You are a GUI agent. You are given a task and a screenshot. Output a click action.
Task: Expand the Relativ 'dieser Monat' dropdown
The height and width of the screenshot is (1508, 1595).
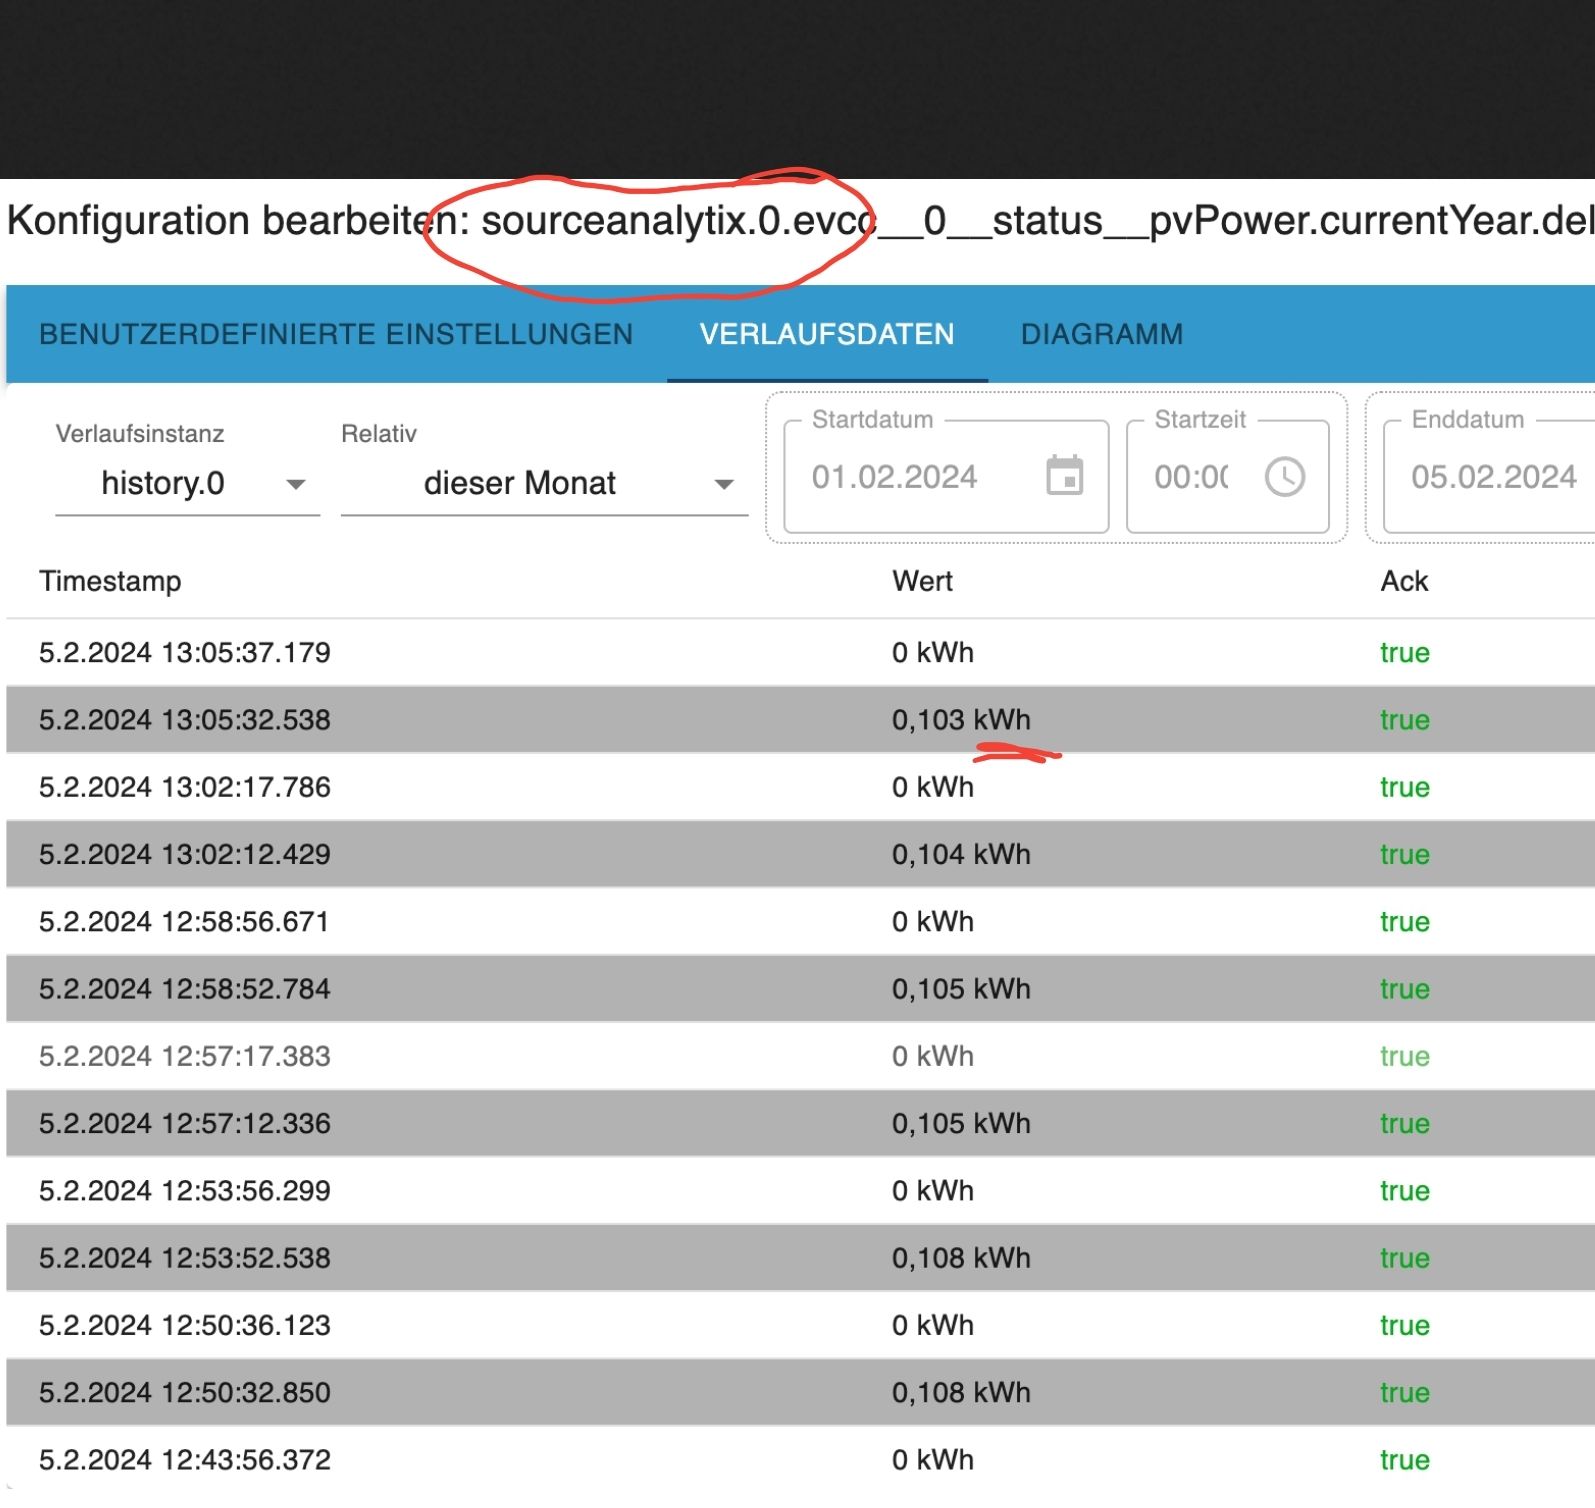[x=544, y=484]
